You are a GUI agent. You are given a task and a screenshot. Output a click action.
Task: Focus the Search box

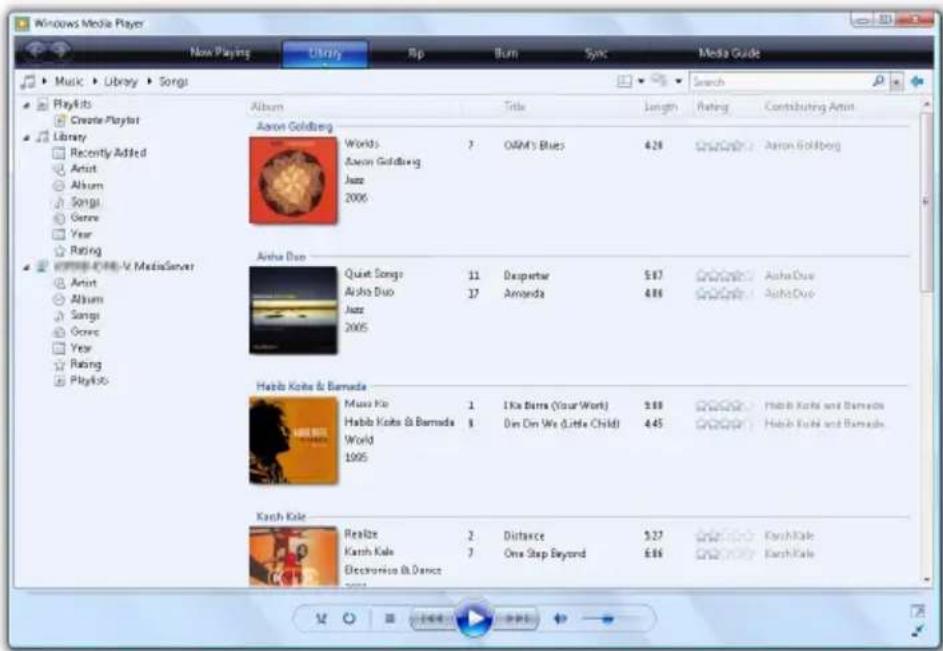pyautogui.click(x=781, y=81)
